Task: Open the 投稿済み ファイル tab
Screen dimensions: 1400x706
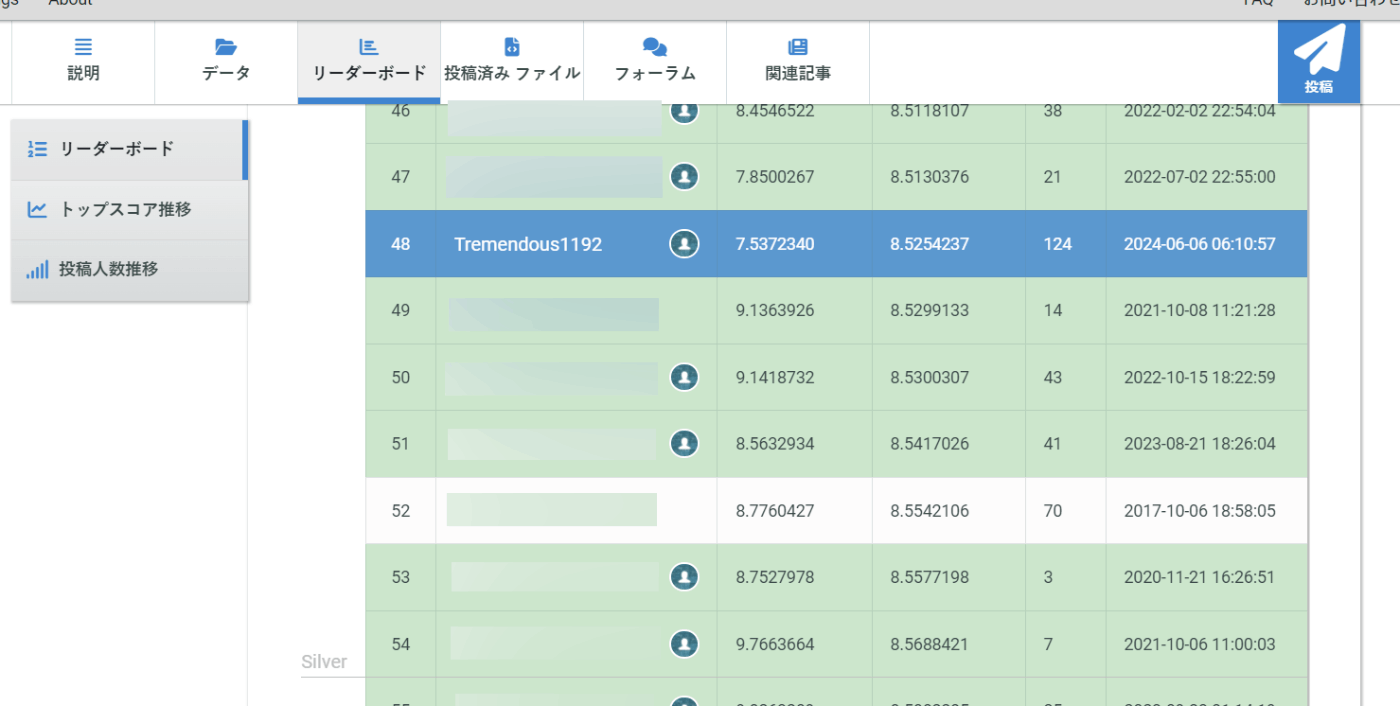Action: coord(512,62)
